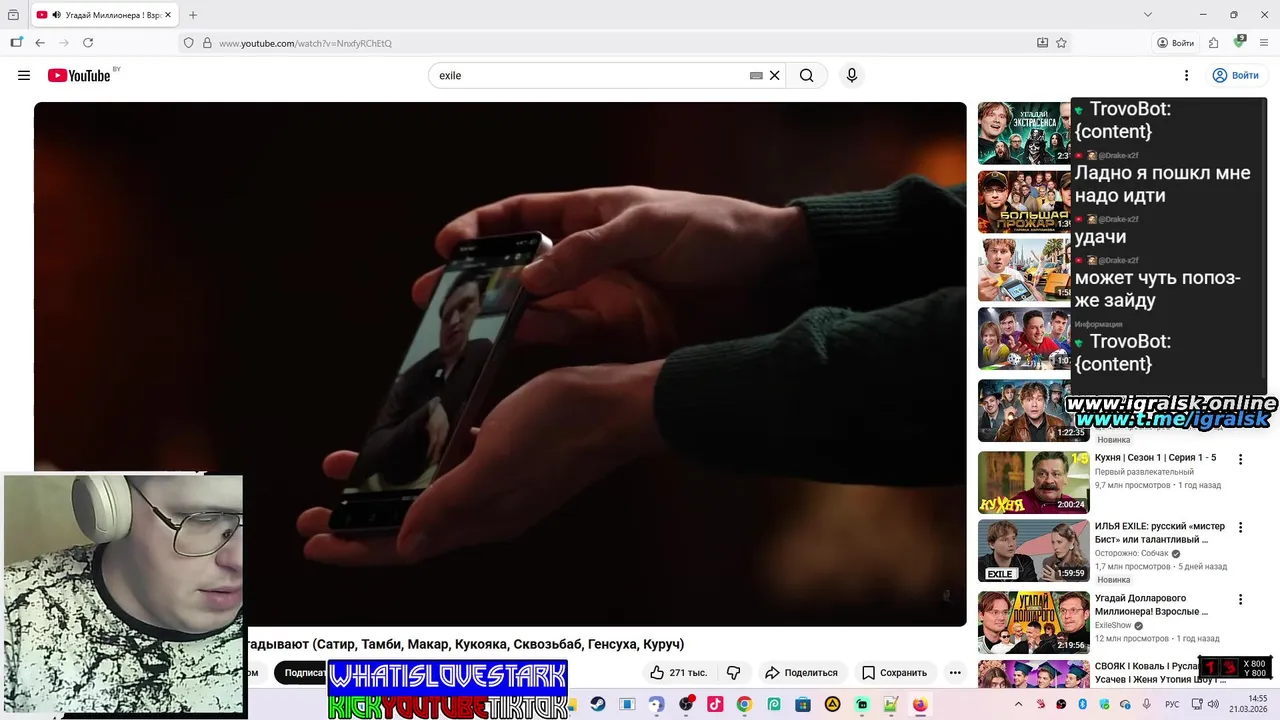Open a new browser tab
This screenshot has width=1280, height=720.
193,15
